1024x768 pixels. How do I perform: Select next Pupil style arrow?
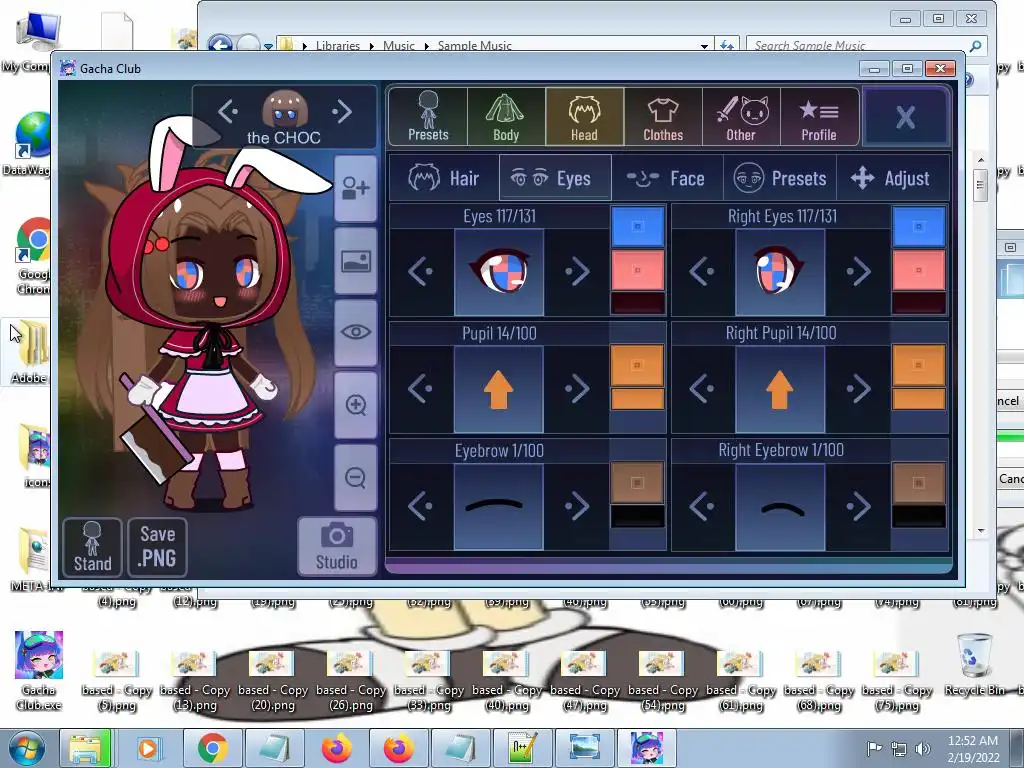coord(577,389)
